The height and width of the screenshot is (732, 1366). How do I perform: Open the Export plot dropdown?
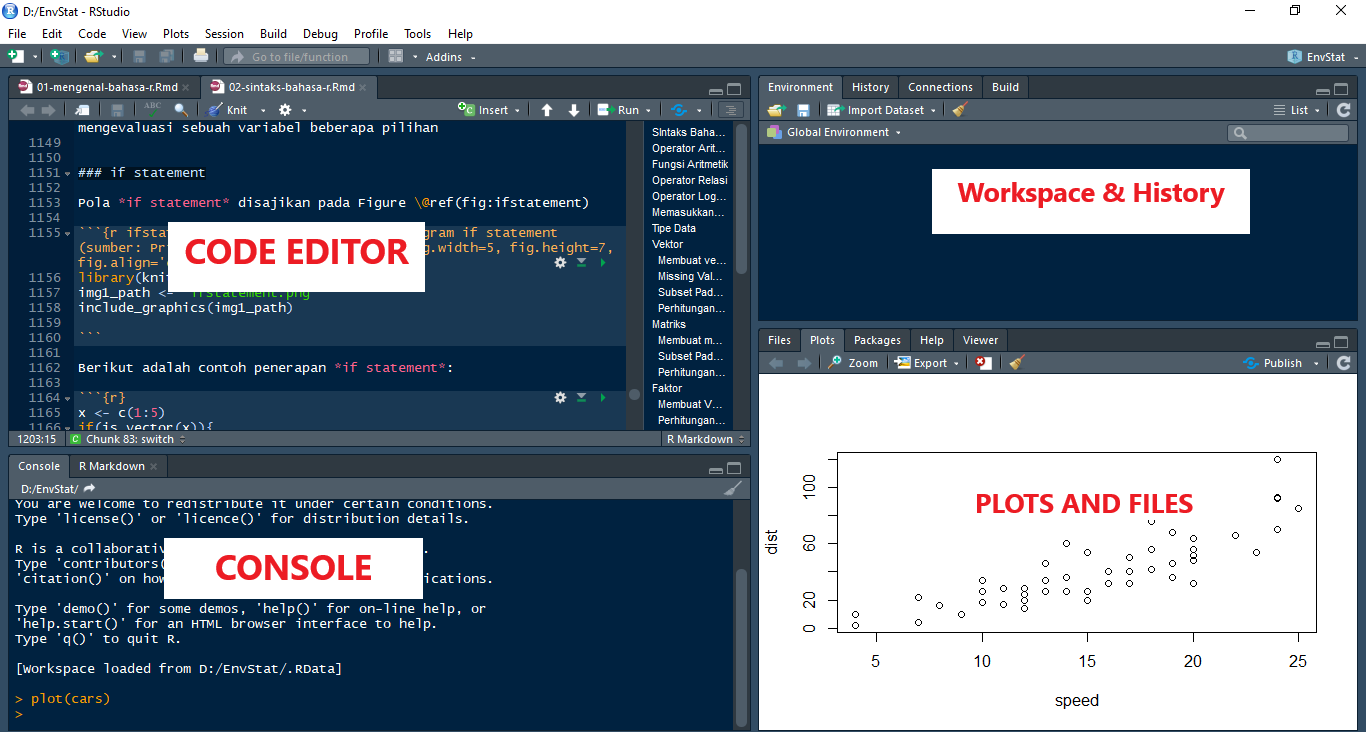coord(927,363)
